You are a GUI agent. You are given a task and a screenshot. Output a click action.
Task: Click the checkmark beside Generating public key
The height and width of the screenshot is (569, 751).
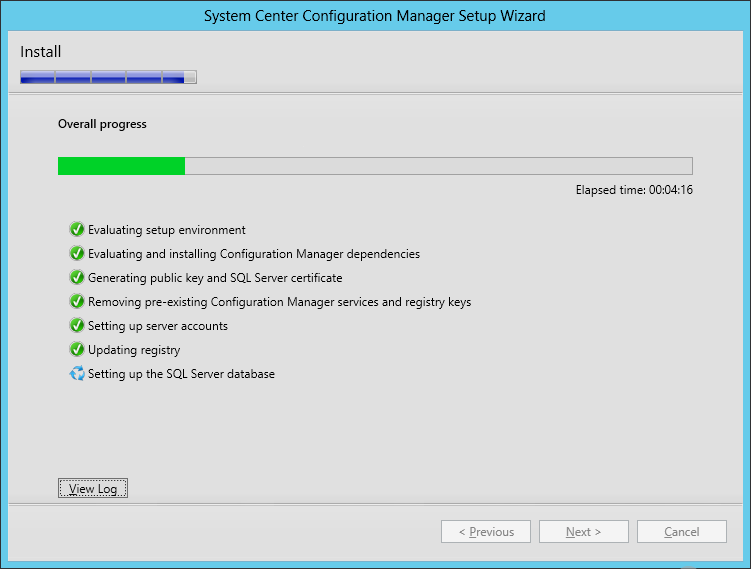click(77, 277)
